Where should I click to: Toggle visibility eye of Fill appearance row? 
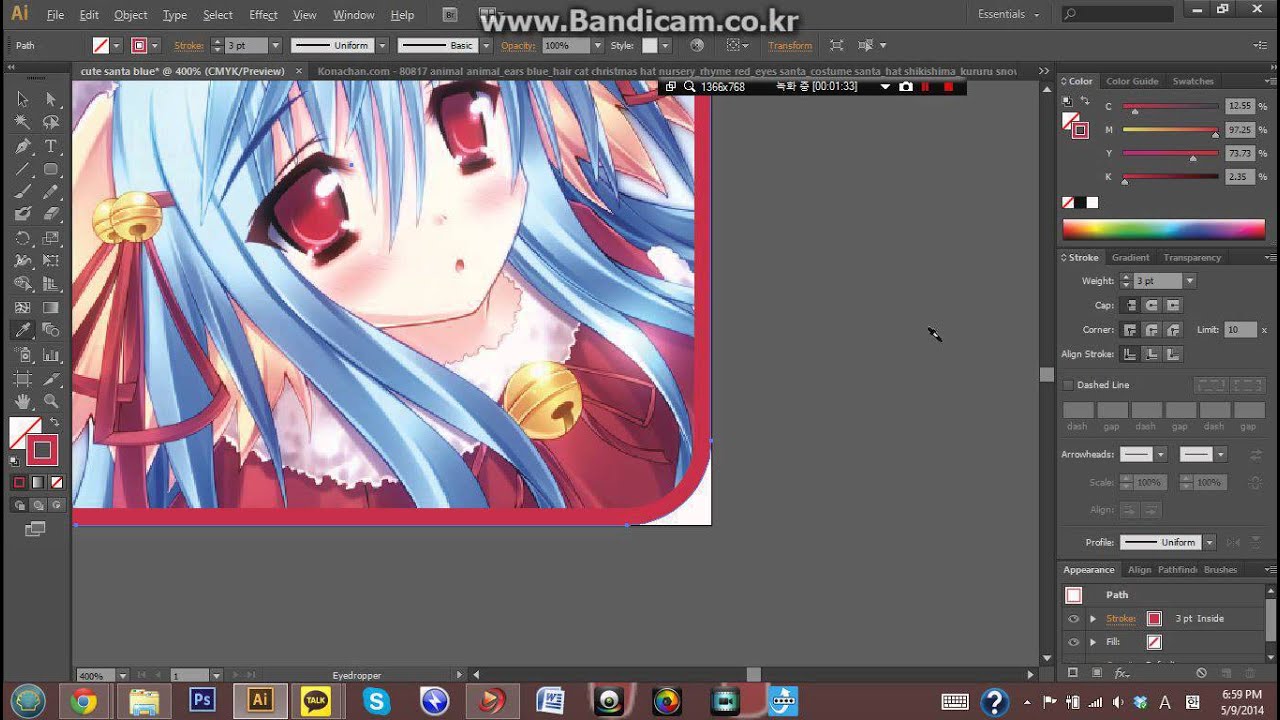pyautogui.click(x=1073, y=642)
